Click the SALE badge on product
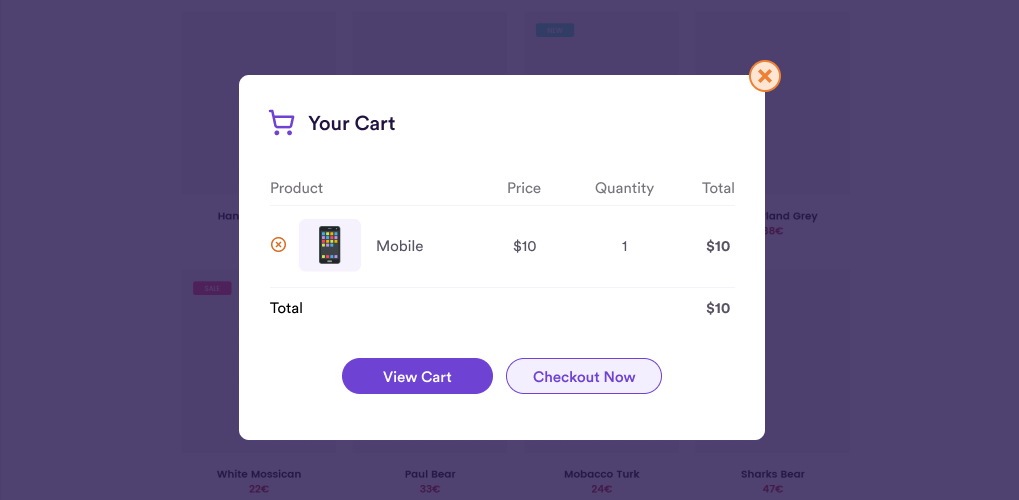 tap(213, 288)
